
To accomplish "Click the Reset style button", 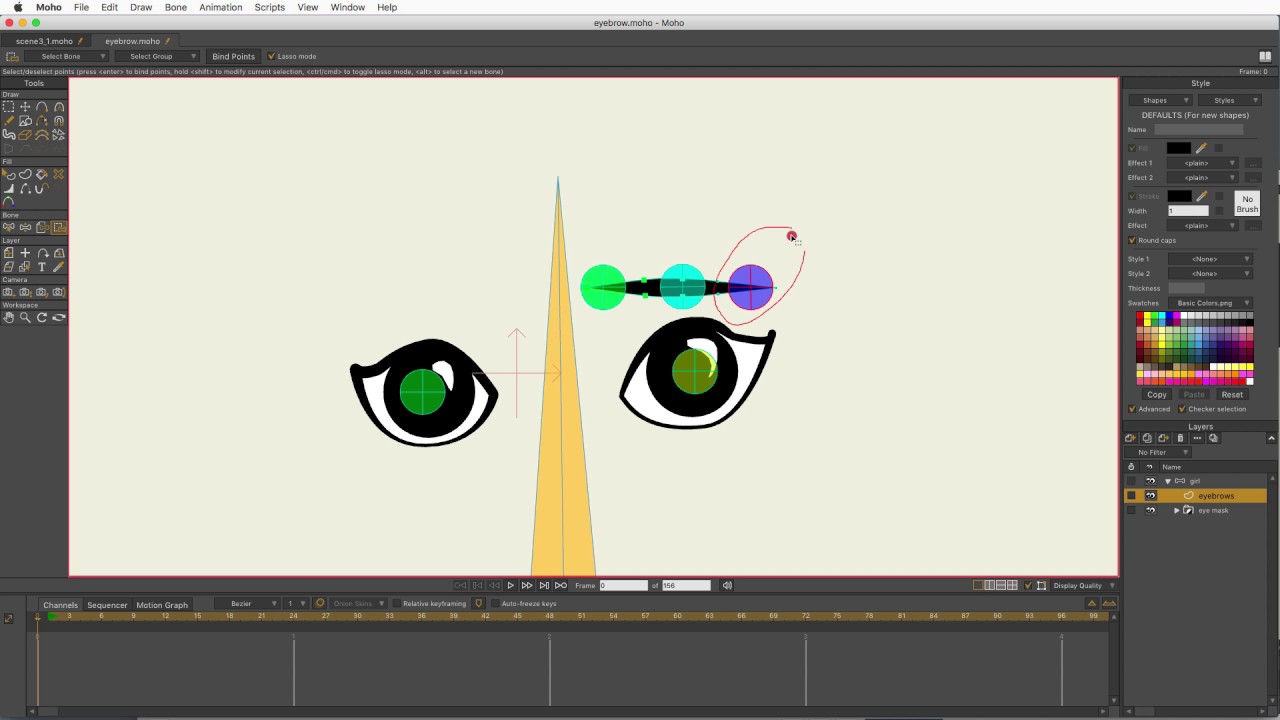I will click(x=1232, y=394).
